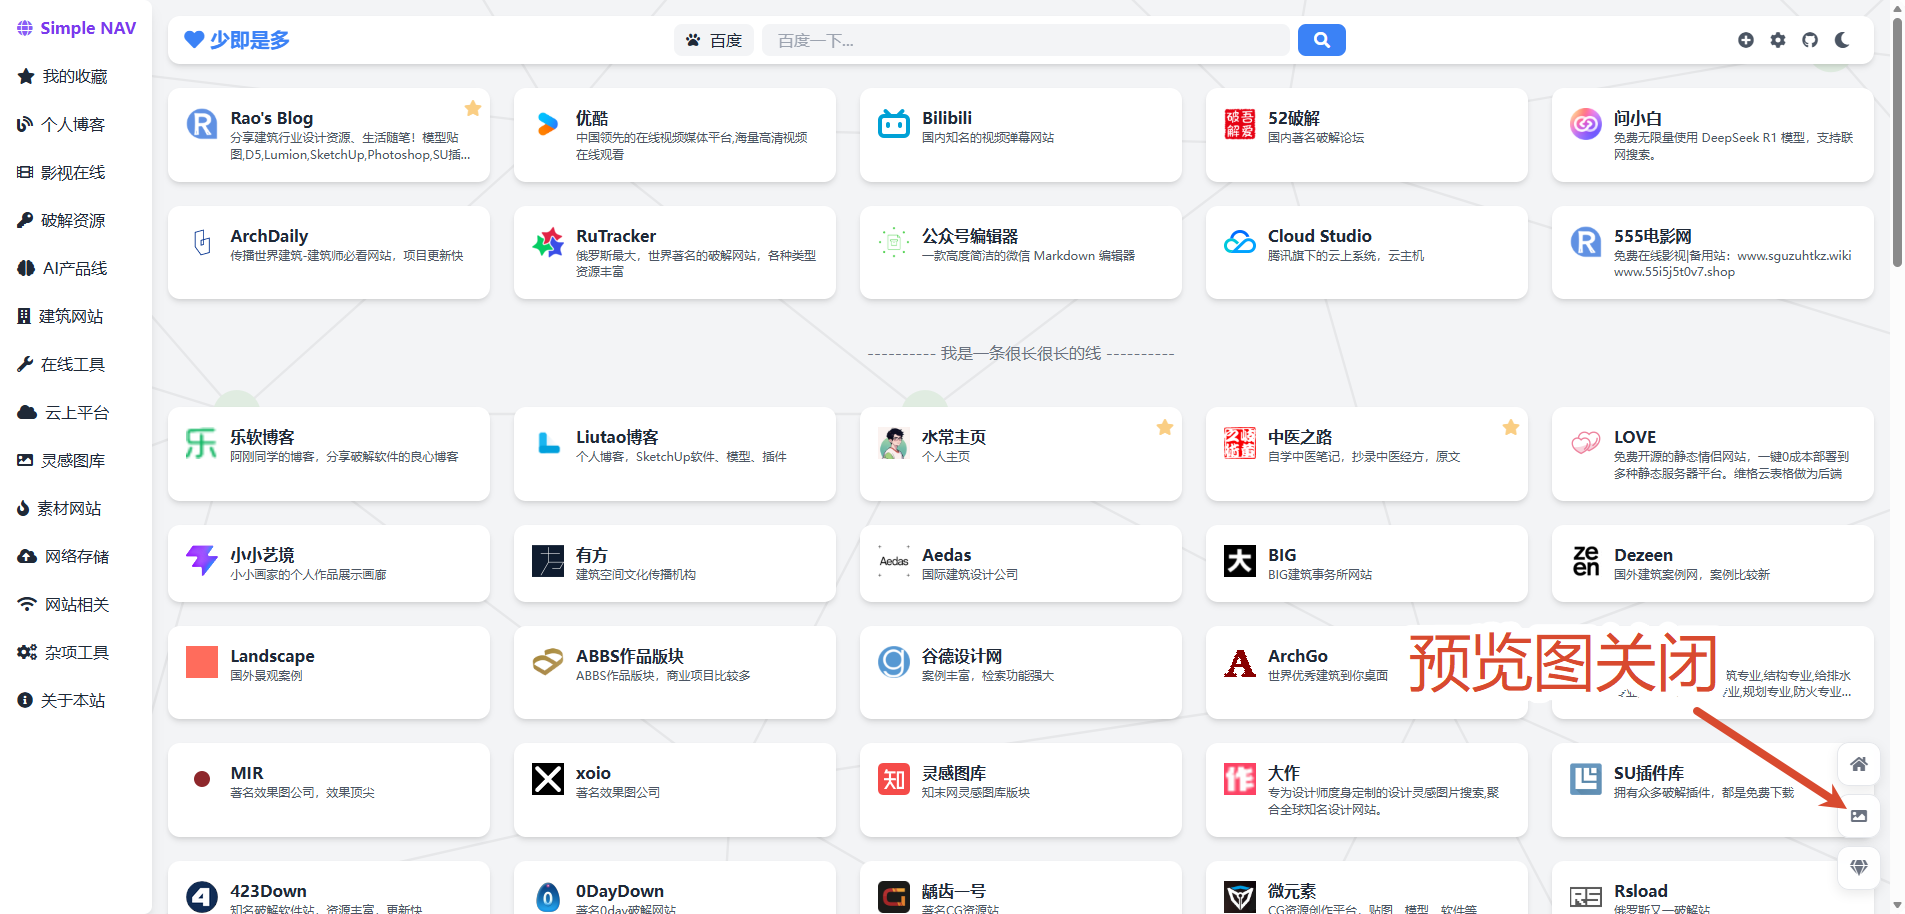Open 个人博客 sidebar category
1905x914 pixels.
point(62,124)
